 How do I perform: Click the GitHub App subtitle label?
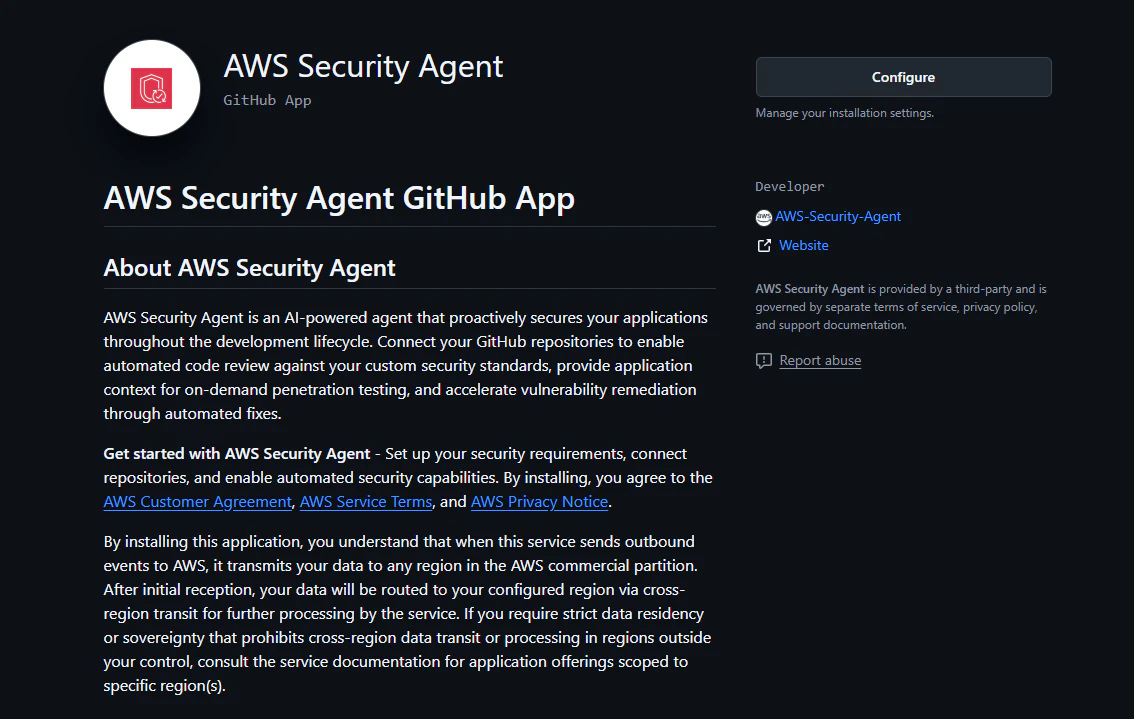[267, 101]
